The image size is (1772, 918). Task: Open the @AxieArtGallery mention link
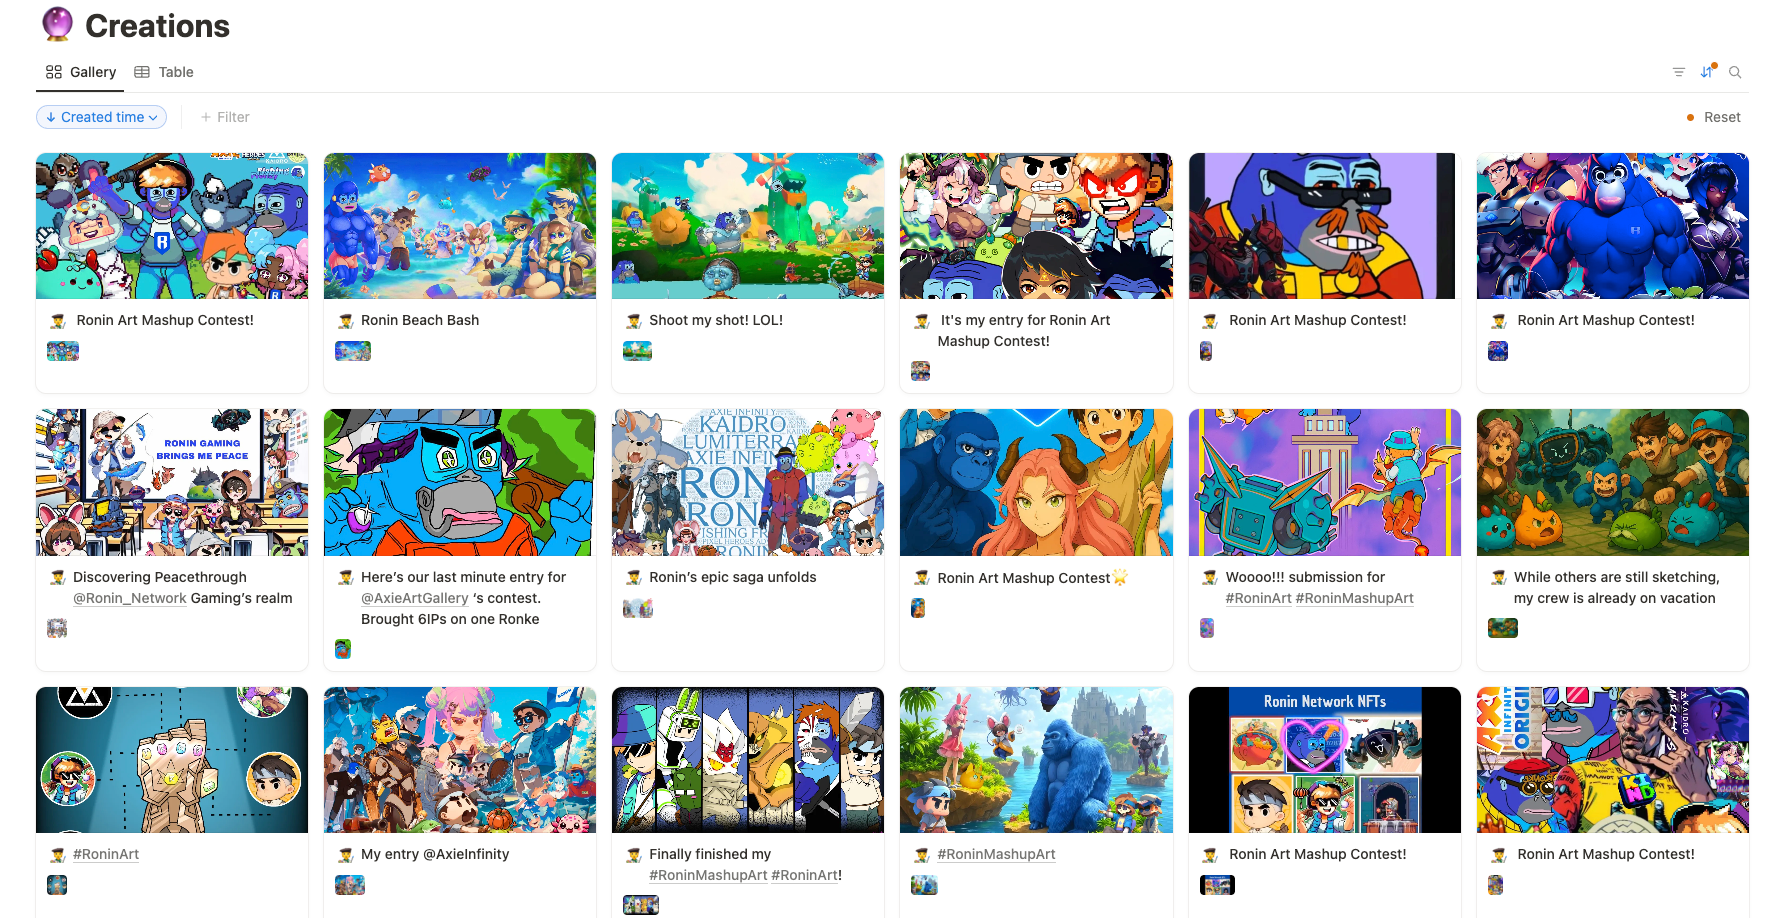click(415, 598)
